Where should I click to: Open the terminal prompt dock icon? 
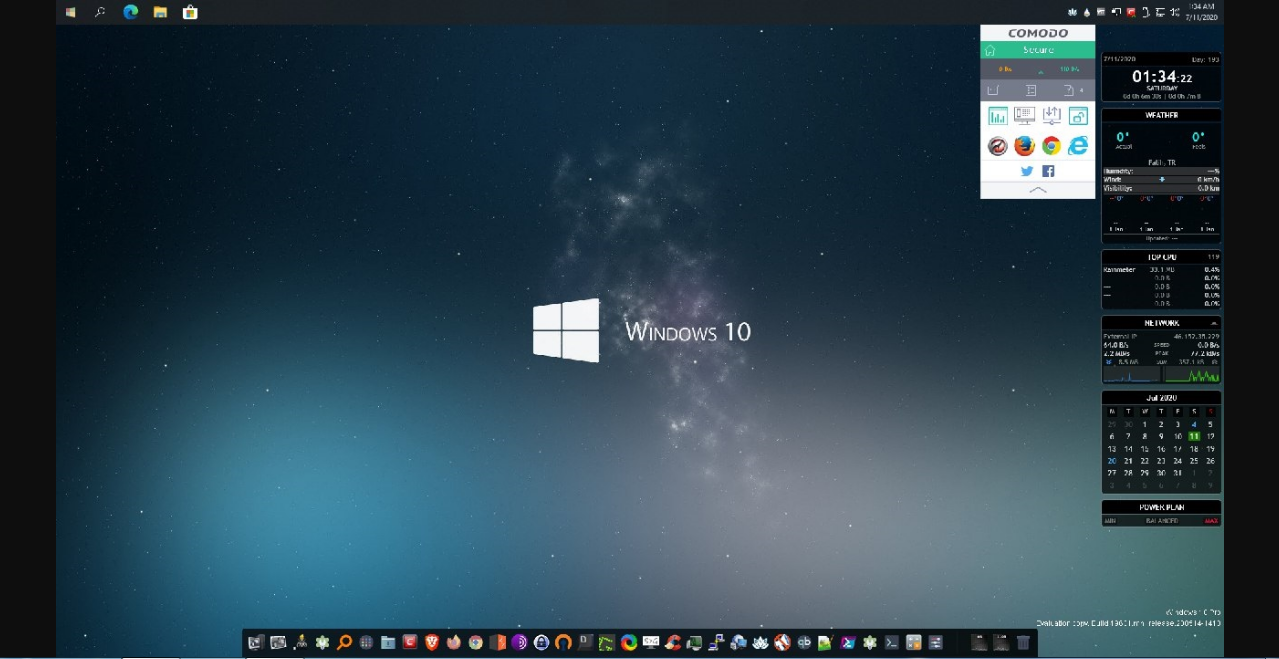pyautogui.click(x=891, y=642)
